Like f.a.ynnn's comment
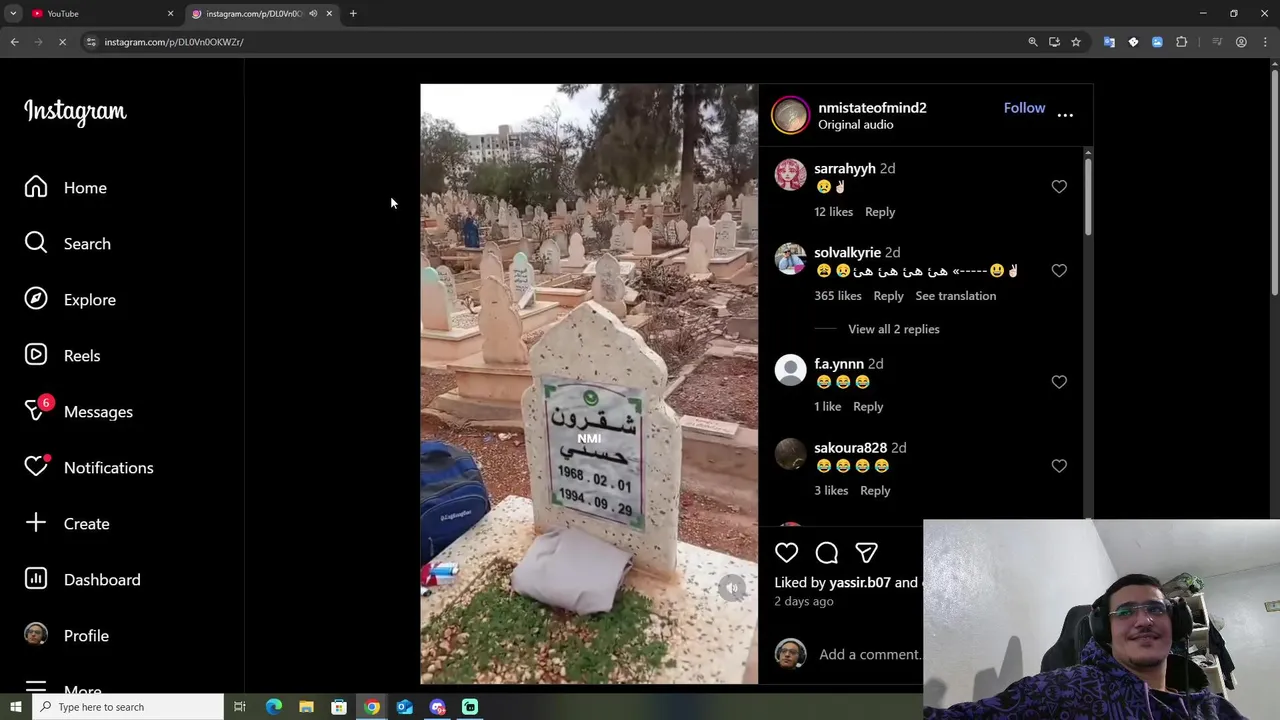The width and height of the screenshot is (1280, 720). (1059, 382)
